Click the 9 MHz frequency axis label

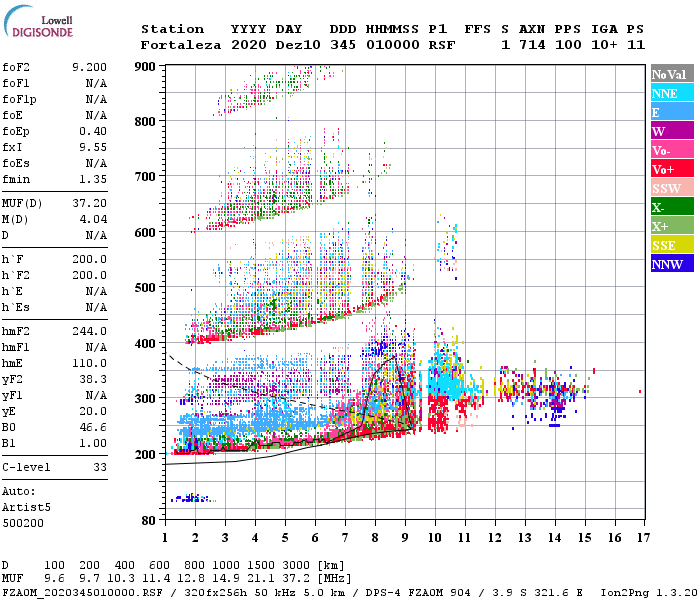click(405, 538)
